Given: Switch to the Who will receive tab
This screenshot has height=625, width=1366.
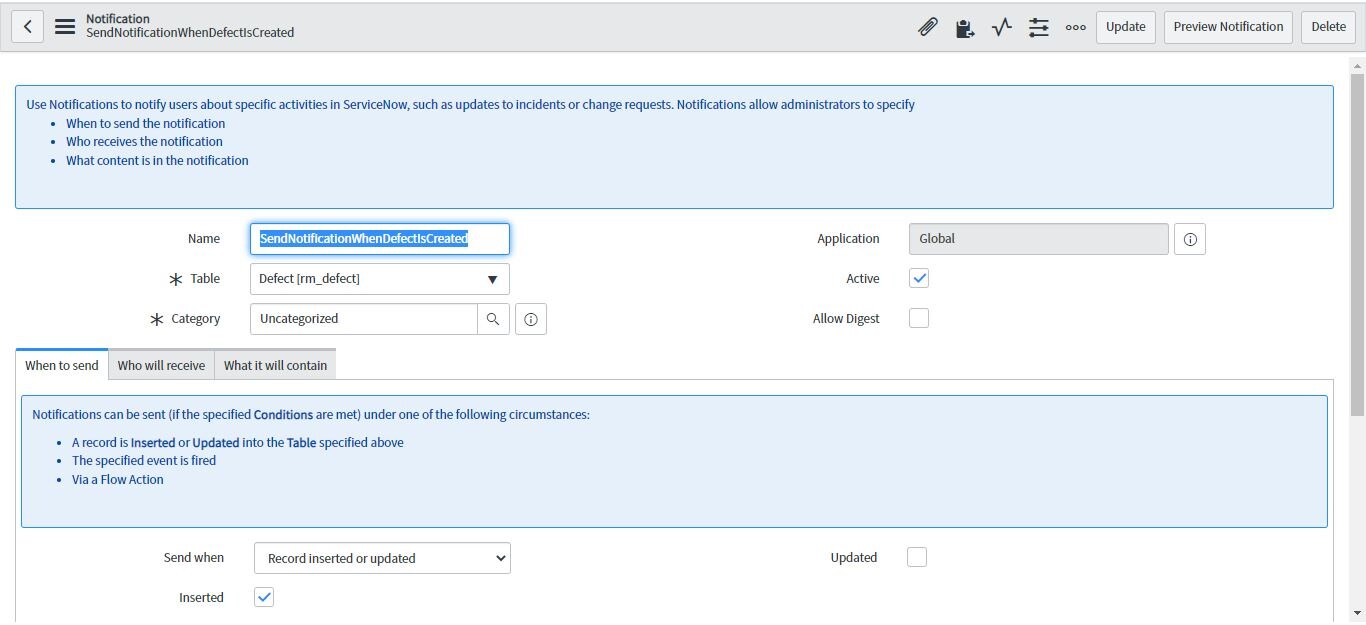Looking at the screenshot, I should point(160,364).
